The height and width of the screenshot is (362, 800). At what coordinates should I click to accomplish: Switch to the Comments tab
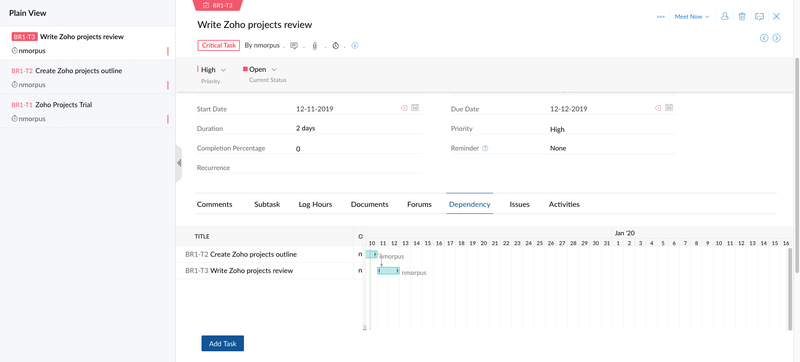[214, 204]
